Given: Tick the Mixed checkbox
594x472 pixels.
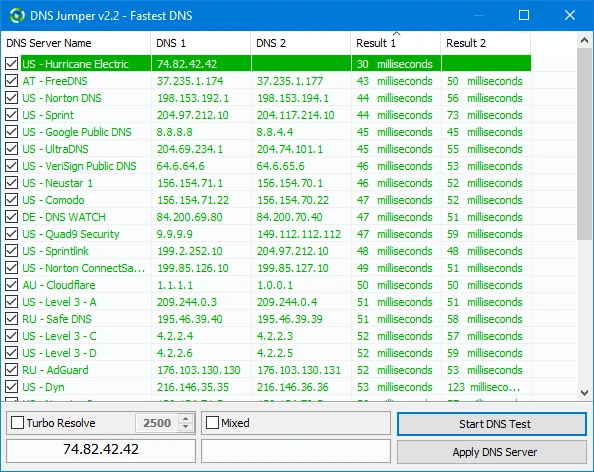Looking at the screenshot, I should tap(212, 423).
